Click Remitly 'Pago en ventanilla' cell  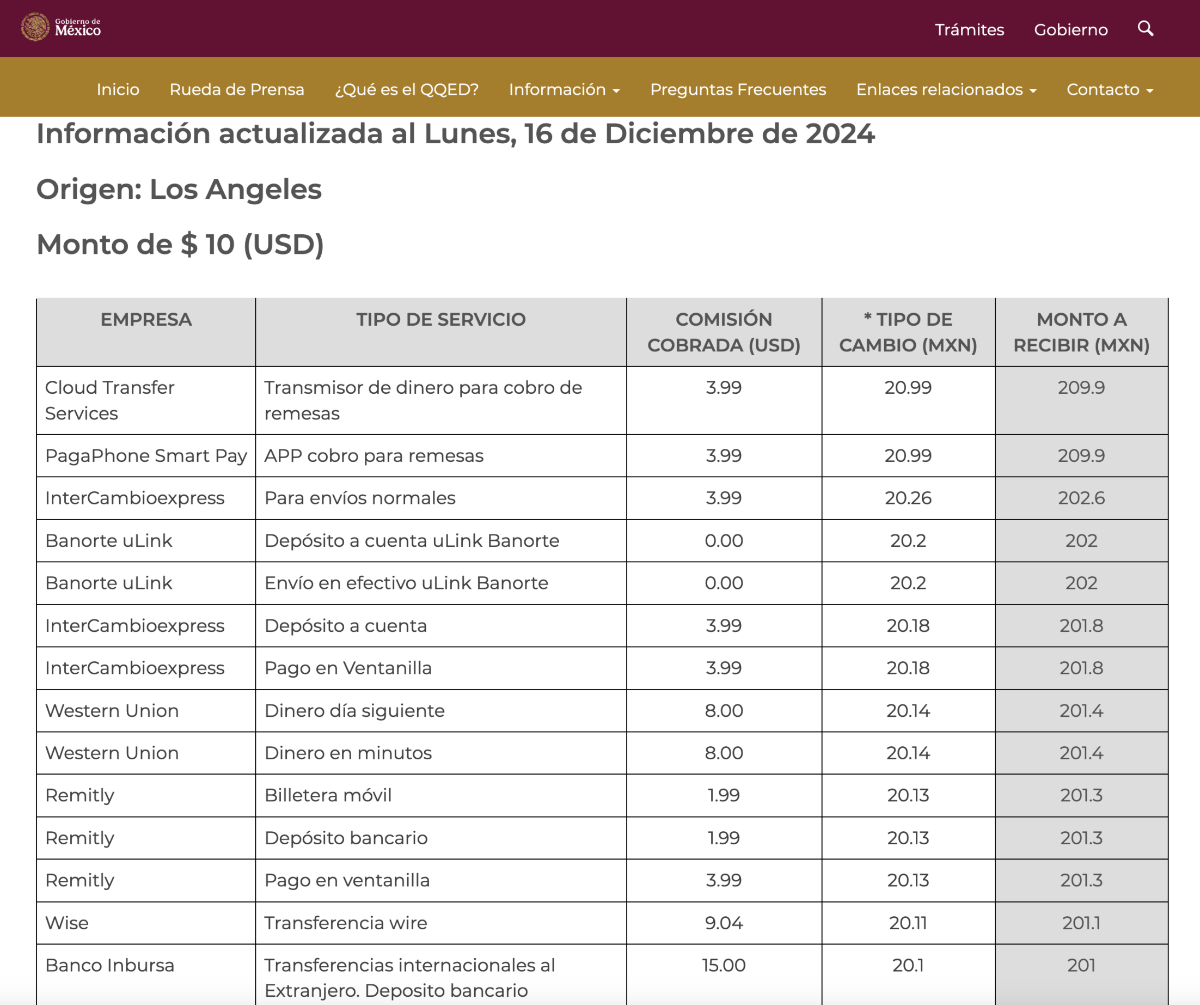coord(441,881)
